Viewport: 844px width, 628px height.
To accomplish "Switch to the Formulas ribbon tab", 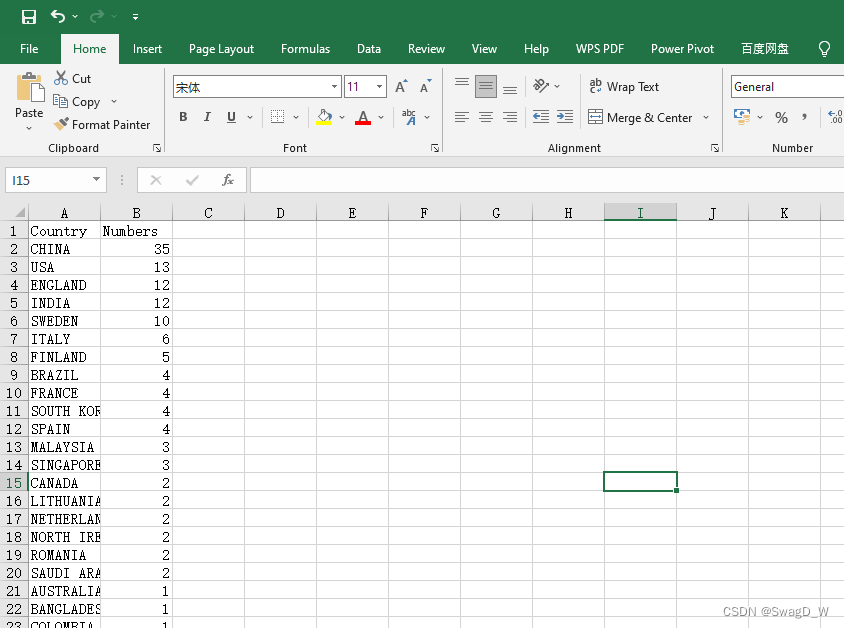I will (x=305, y=49).
